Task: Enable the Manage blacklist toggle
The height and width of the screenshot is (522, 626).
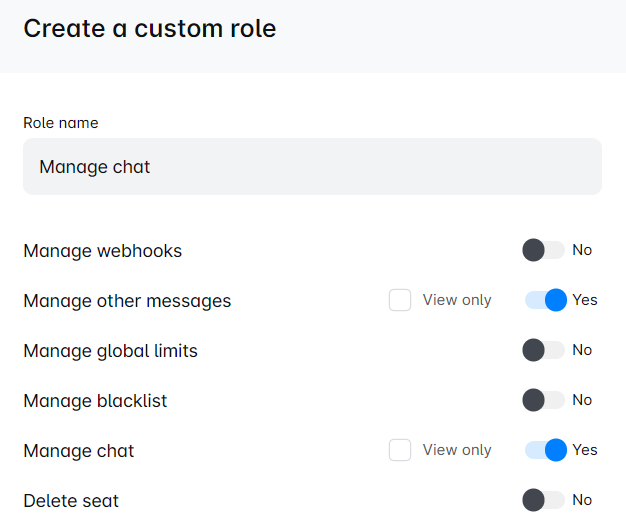Action: [x=544, y=400]
